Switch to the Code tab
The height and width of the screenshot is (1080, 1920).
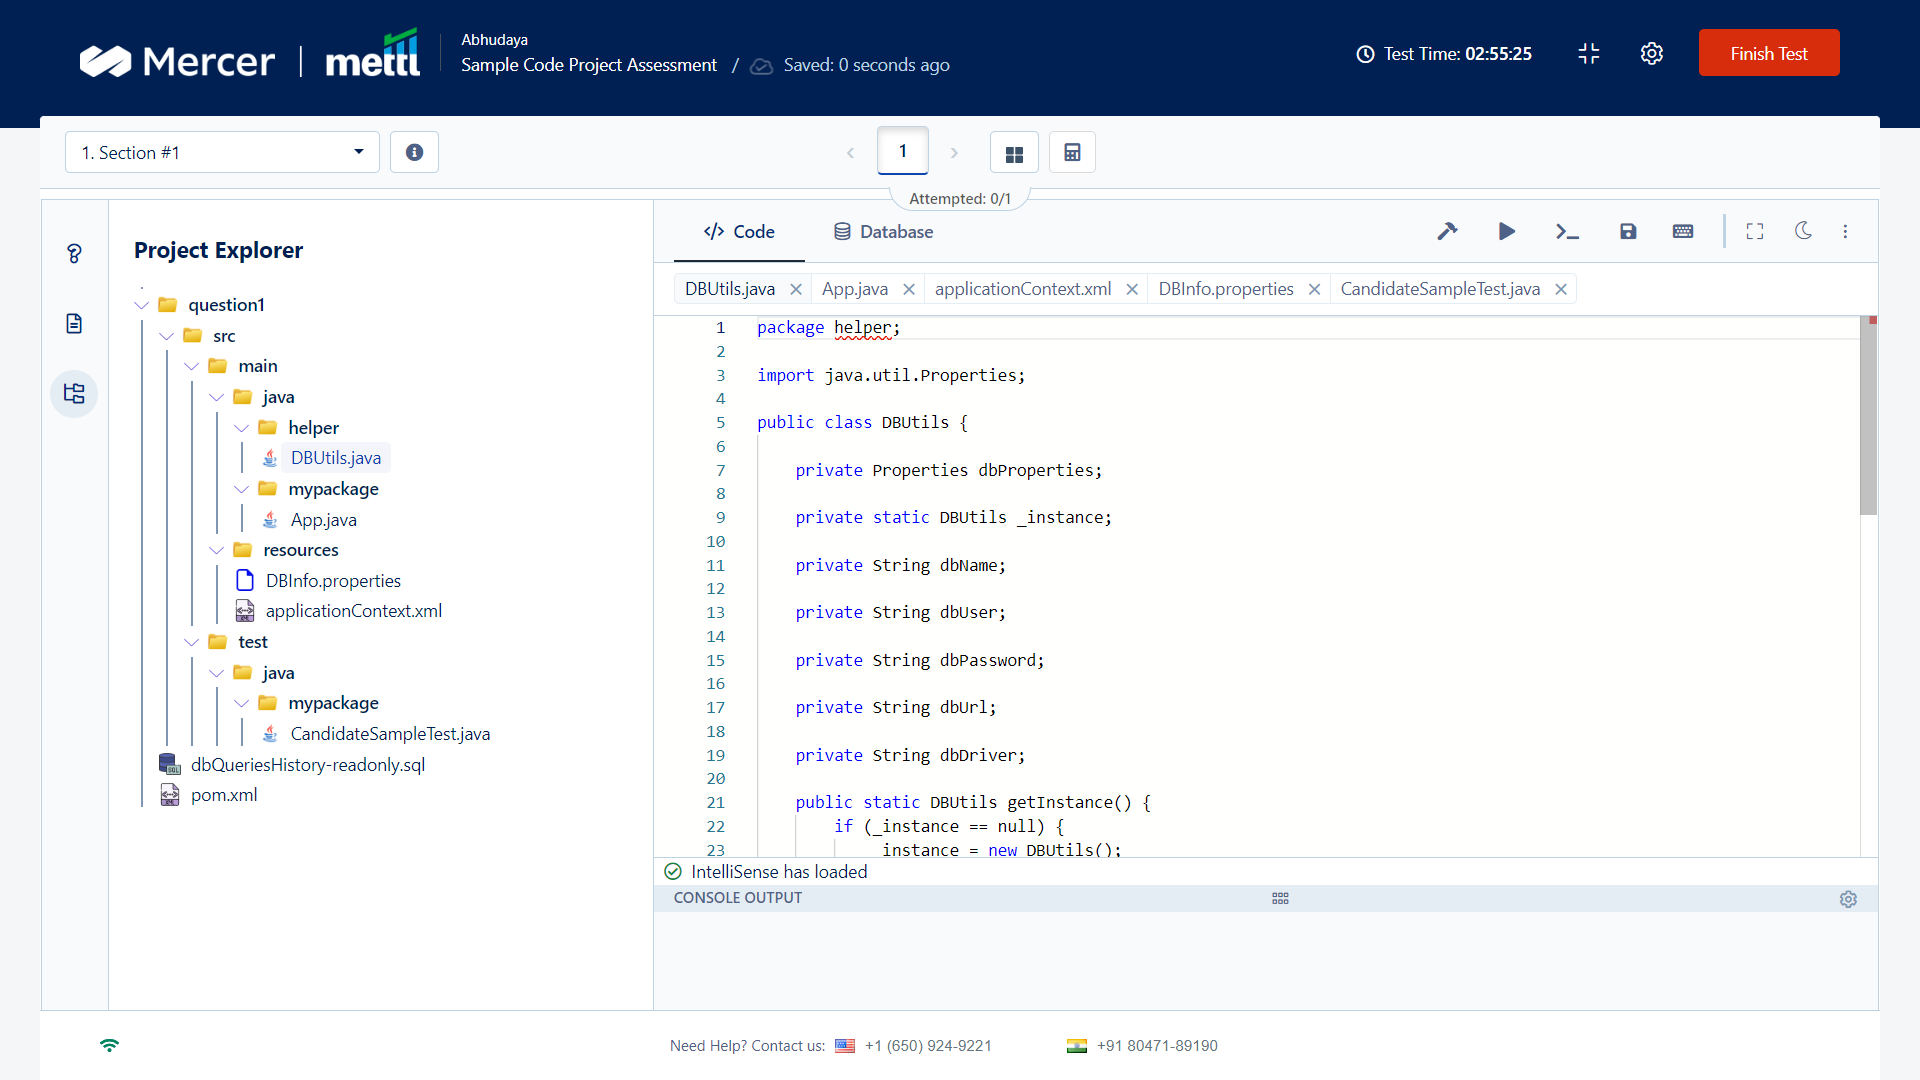(739, 232)
